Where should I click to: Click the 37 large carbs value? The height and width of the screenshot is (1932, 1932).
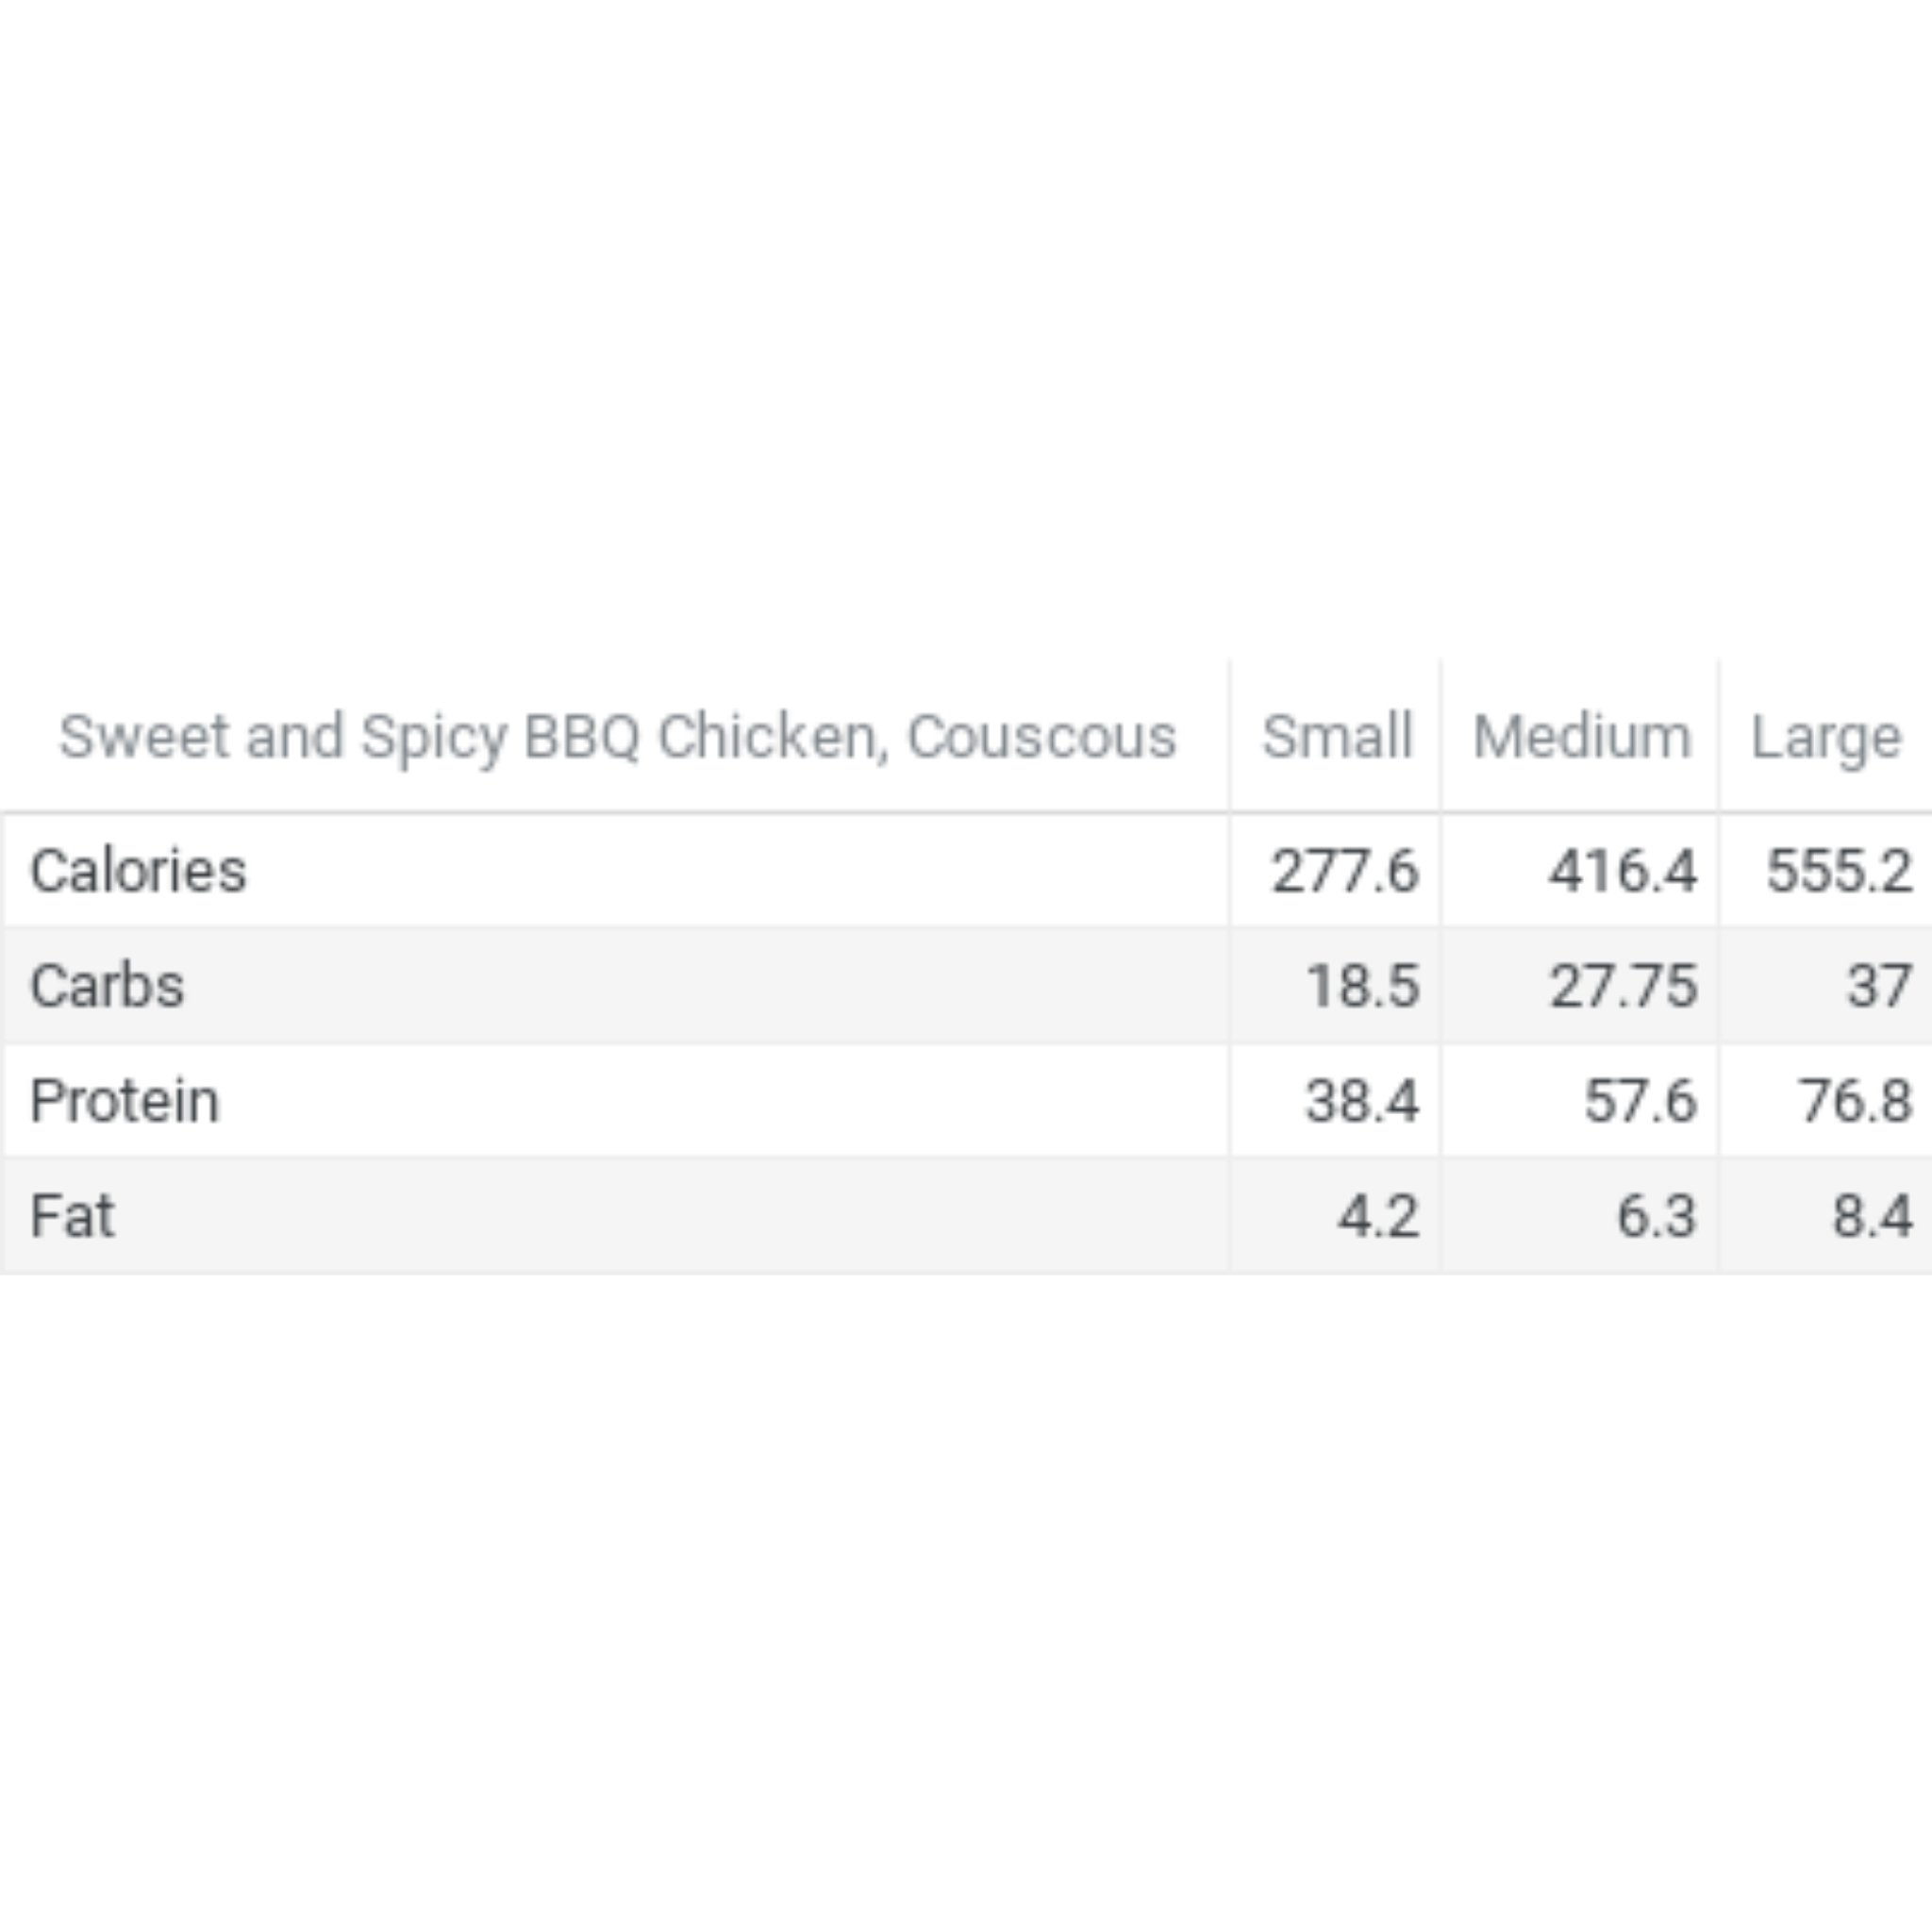[1880, 986]
